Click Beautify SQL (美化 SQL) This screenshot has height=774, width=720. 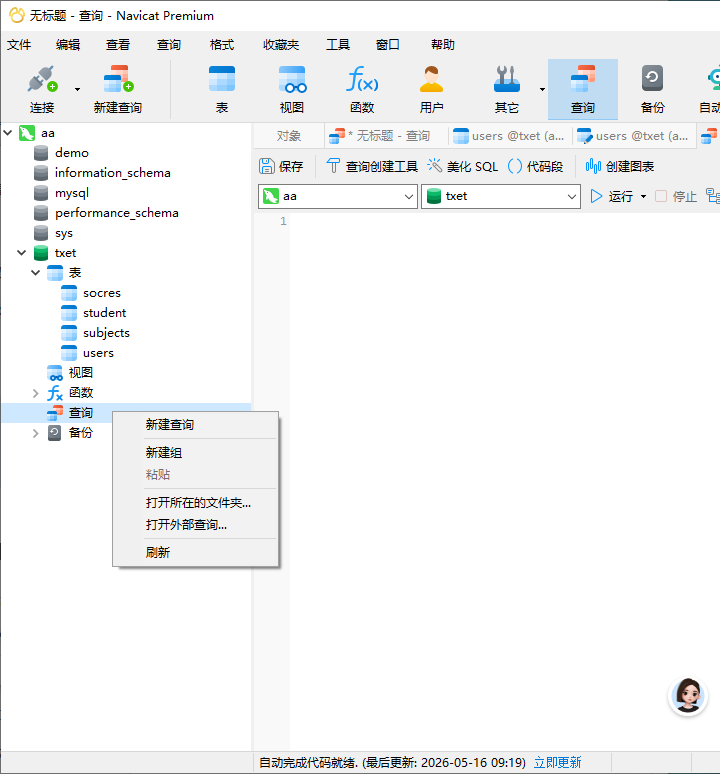point(462,166)
